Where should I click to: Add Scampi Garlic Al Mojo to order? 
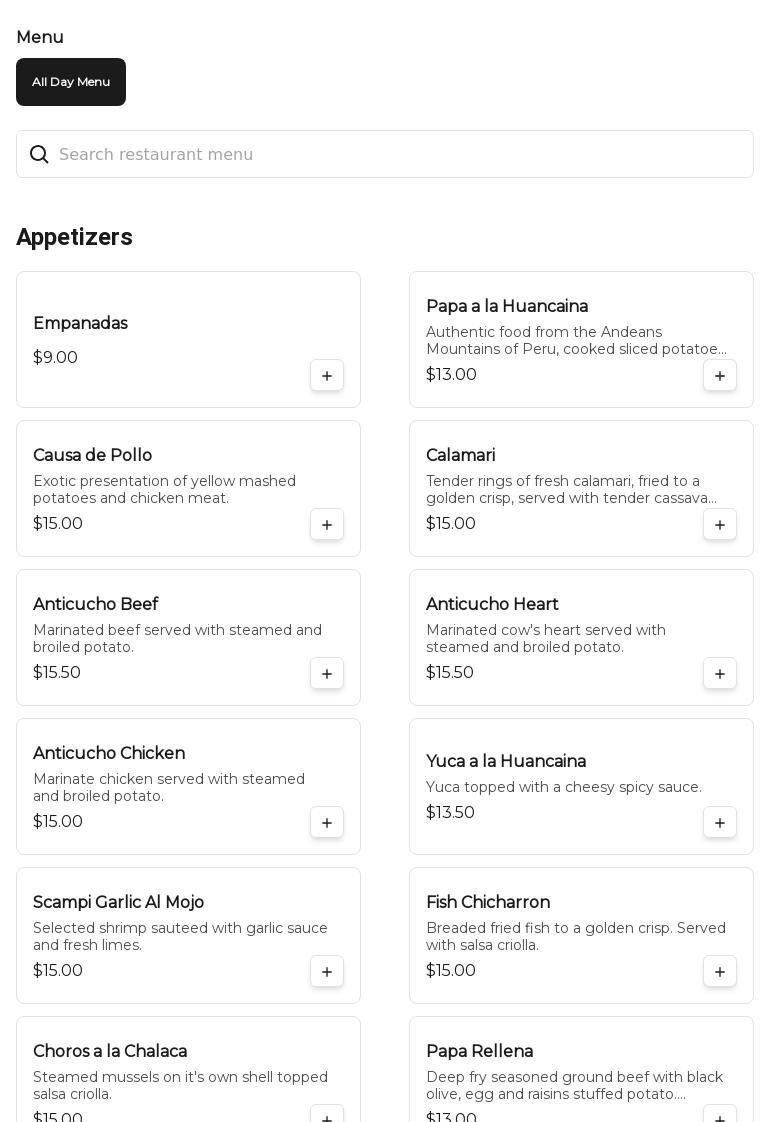point(327,972)
